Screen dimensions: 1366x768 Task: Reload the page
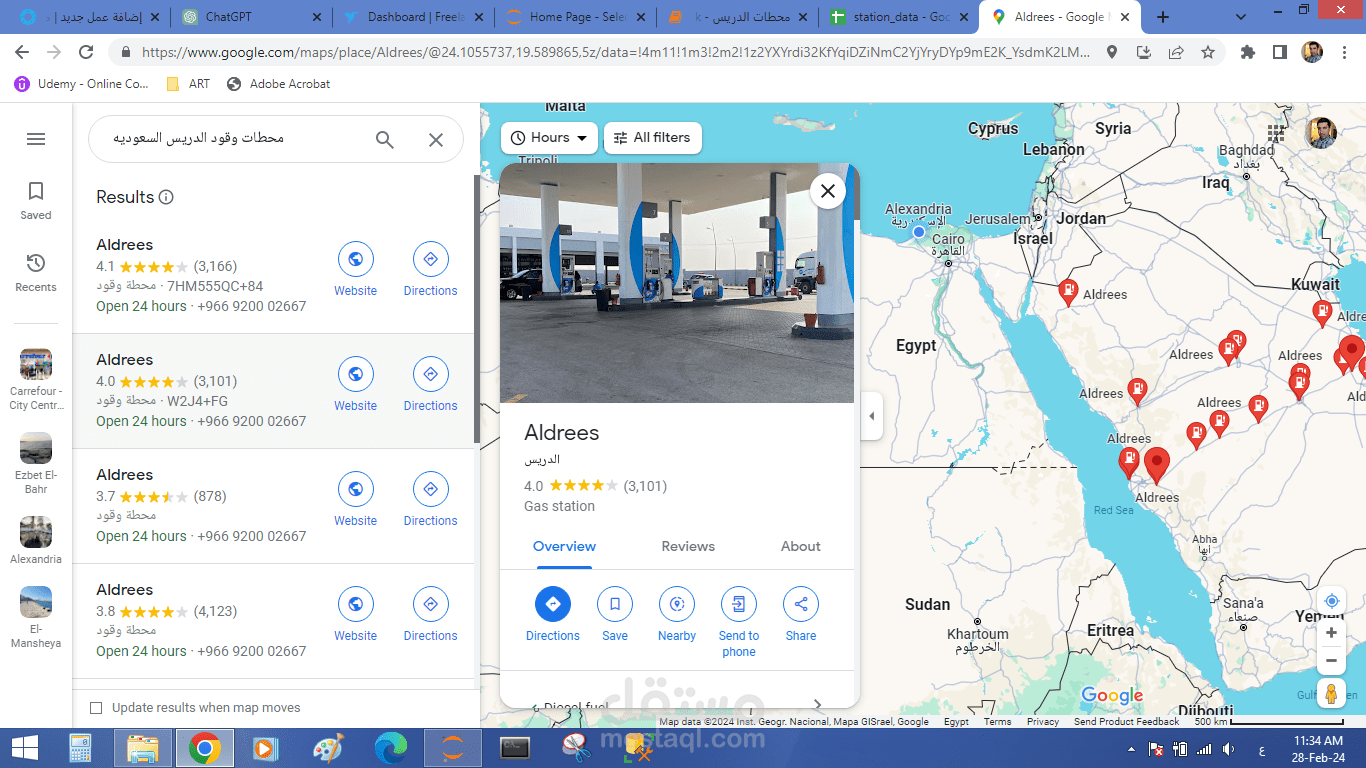coord(86,52)
